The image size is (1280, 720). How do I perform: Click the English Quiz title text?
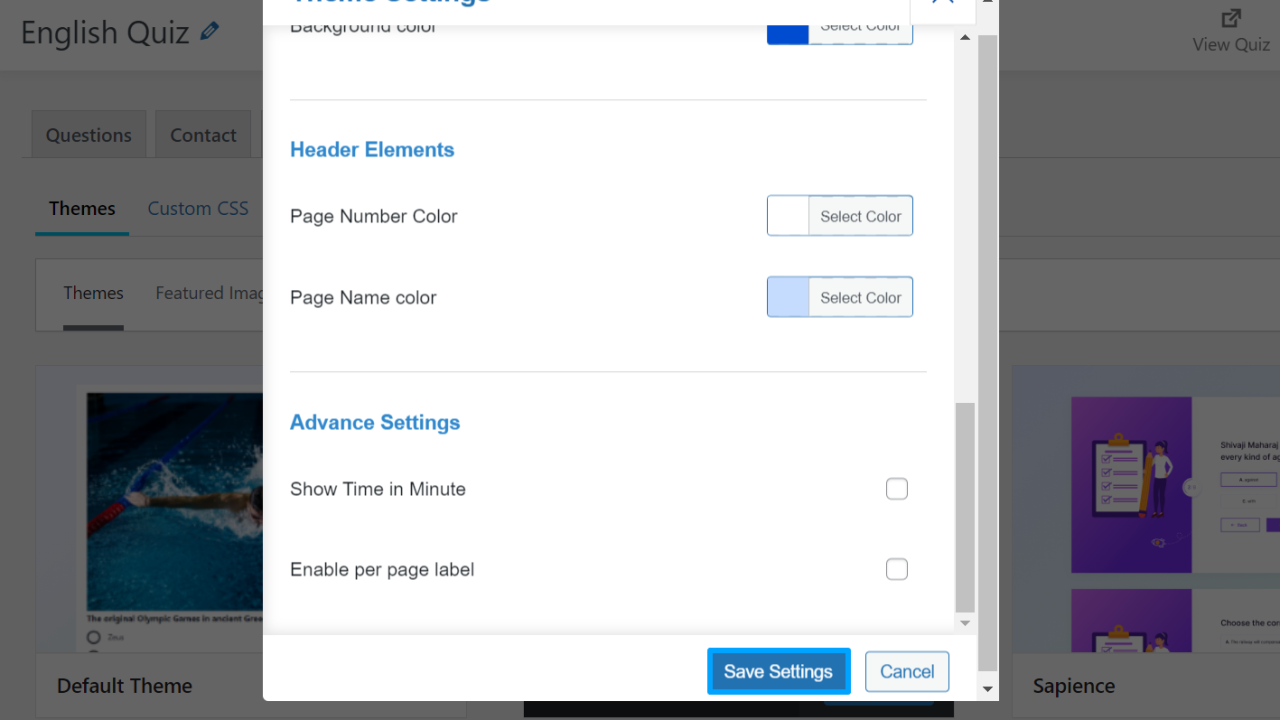(105, 33)
